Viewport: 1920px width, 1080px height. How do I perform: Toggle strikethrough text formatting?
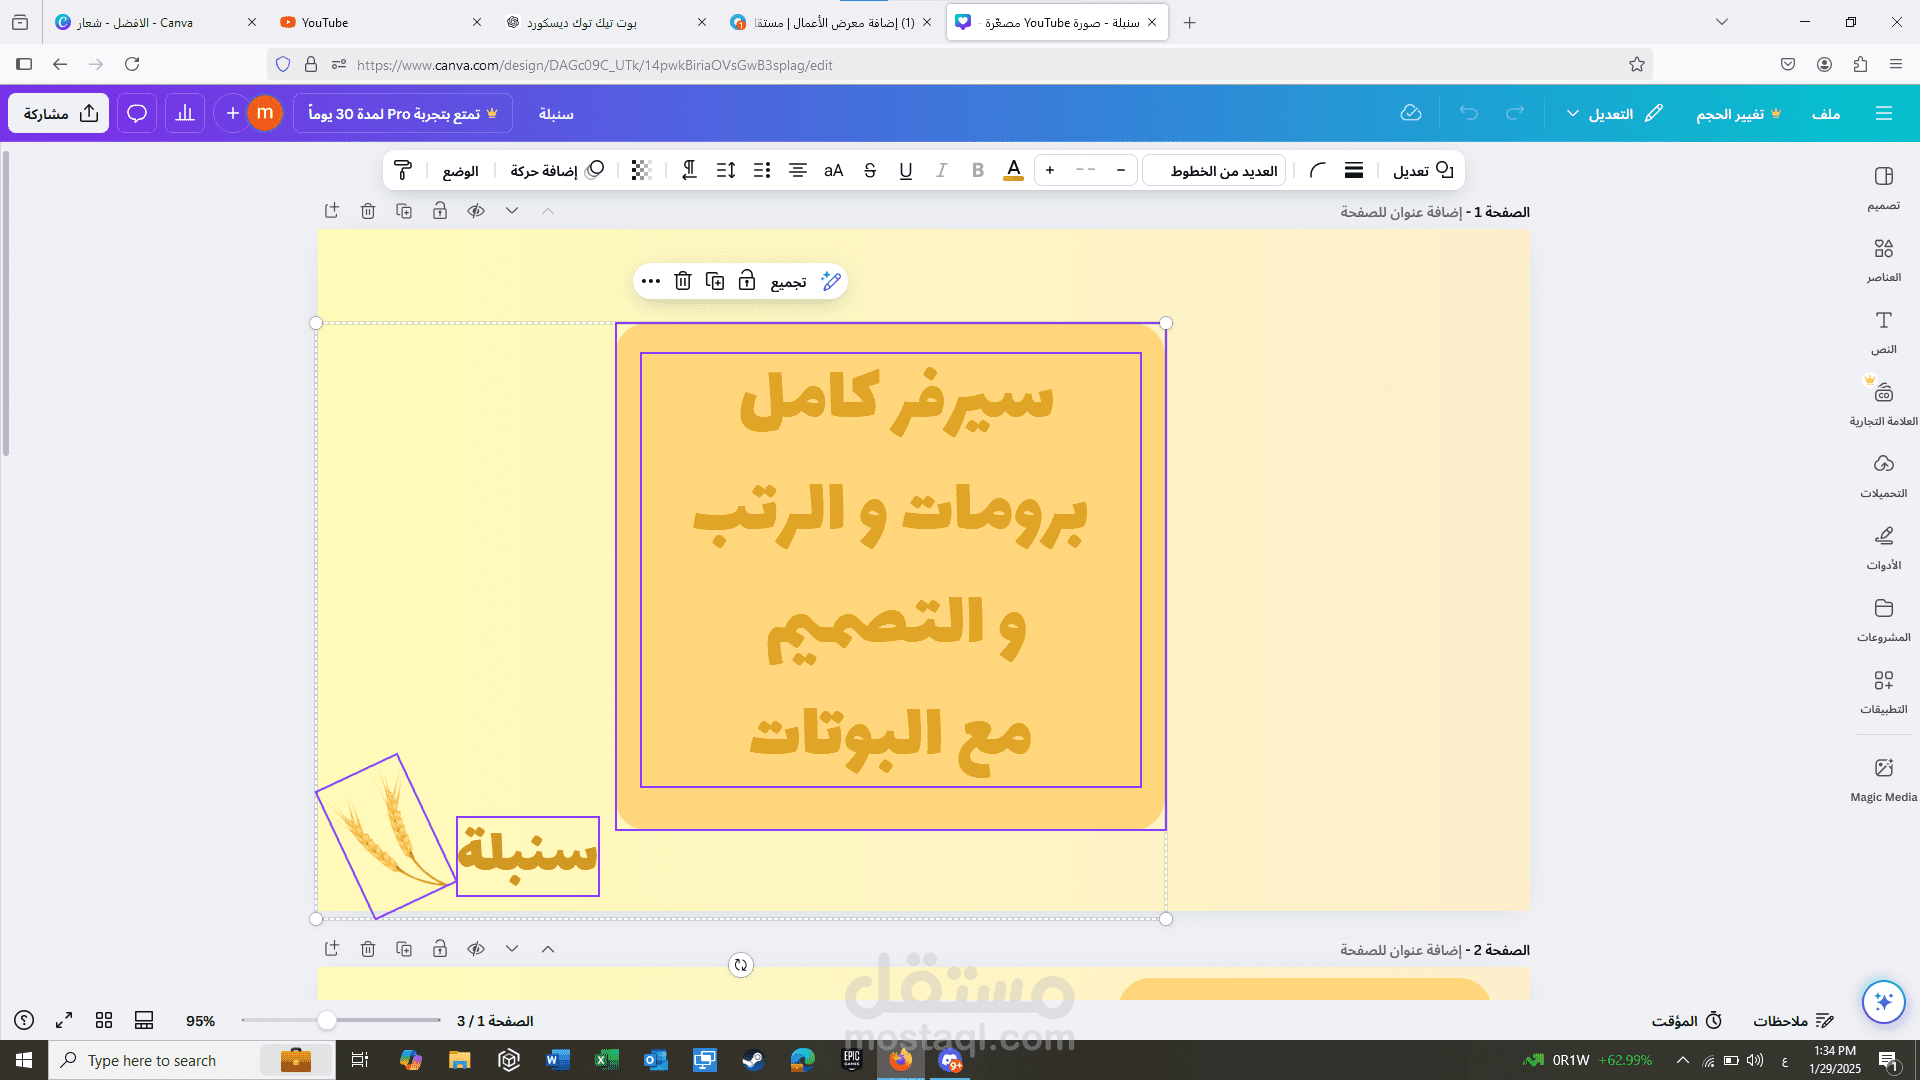(x=870, y=170)
